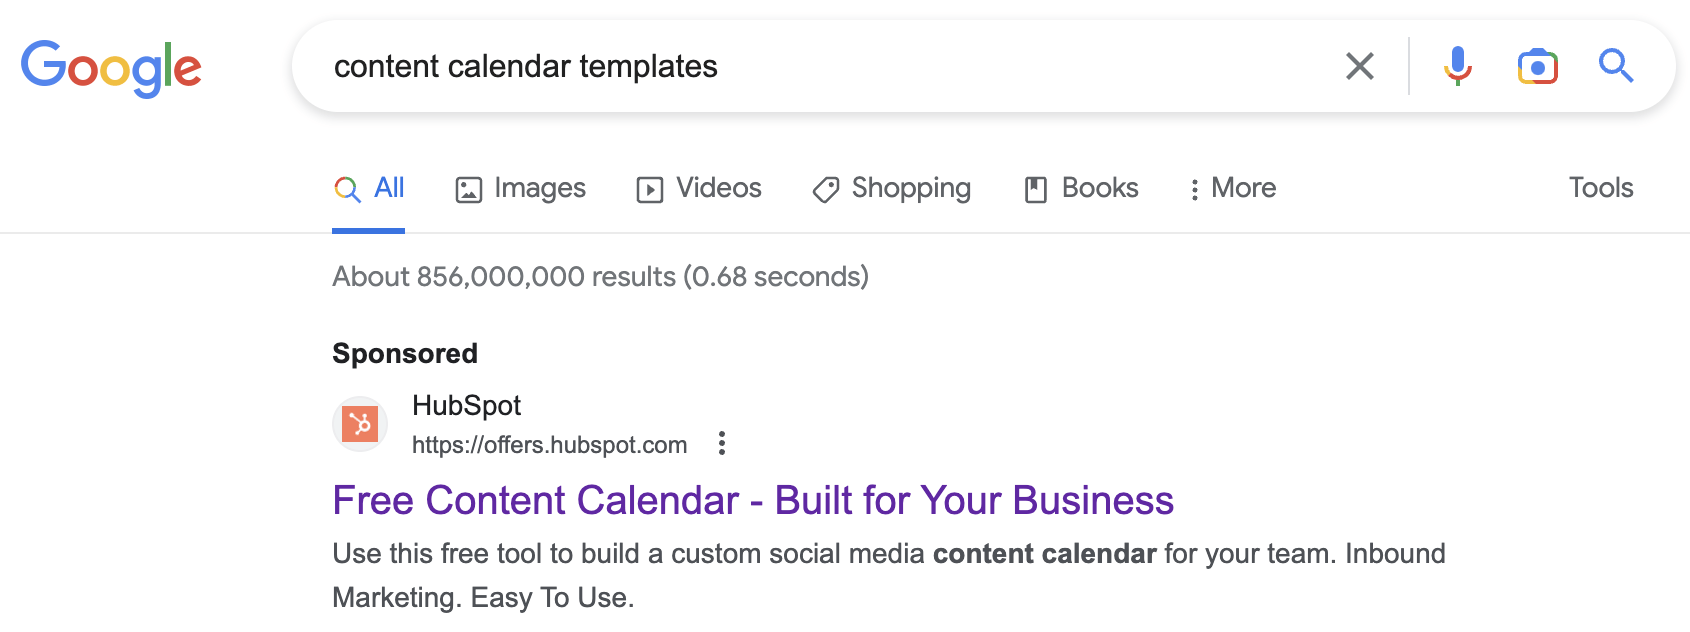This screenshot has height=632, width=1690.
Task: Expand the More search categories menu
Action: click(x=1232, y=188)
